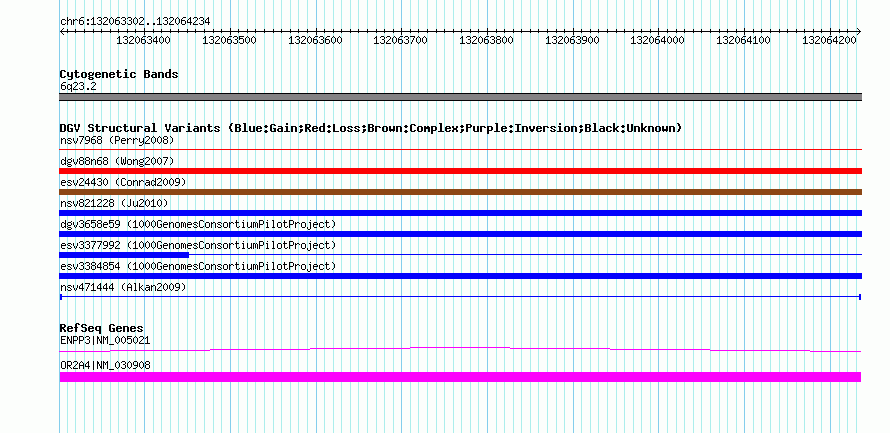The image size is (890, 433).
Task: Select the Cytogenetic Bands track title
Action: (119, 74)
